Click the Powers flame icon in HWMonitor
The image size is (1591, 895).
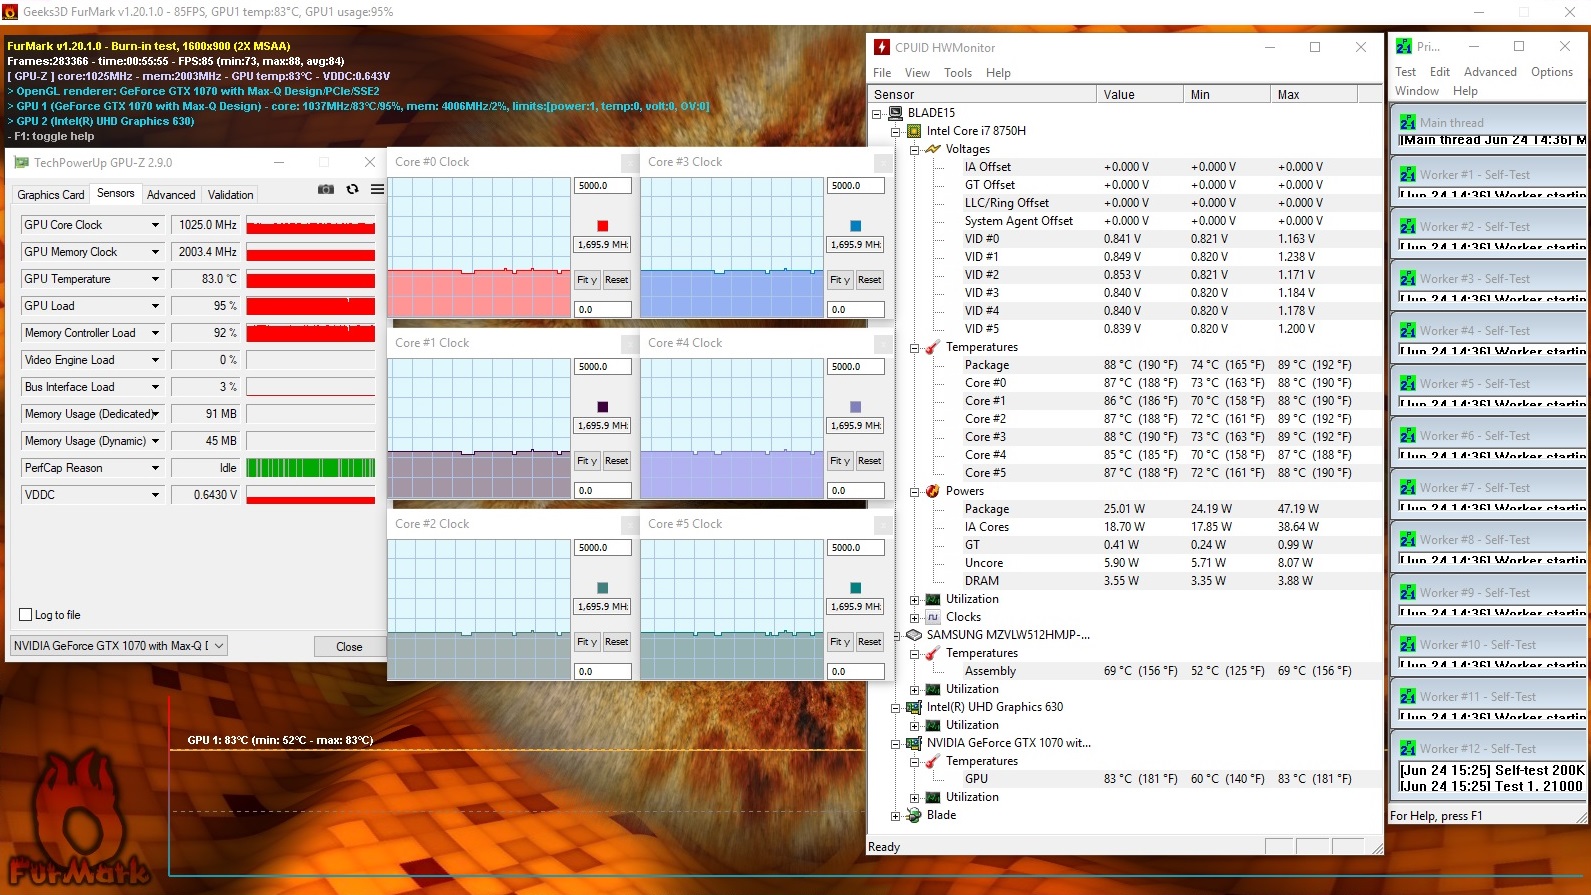click(933, 491)
